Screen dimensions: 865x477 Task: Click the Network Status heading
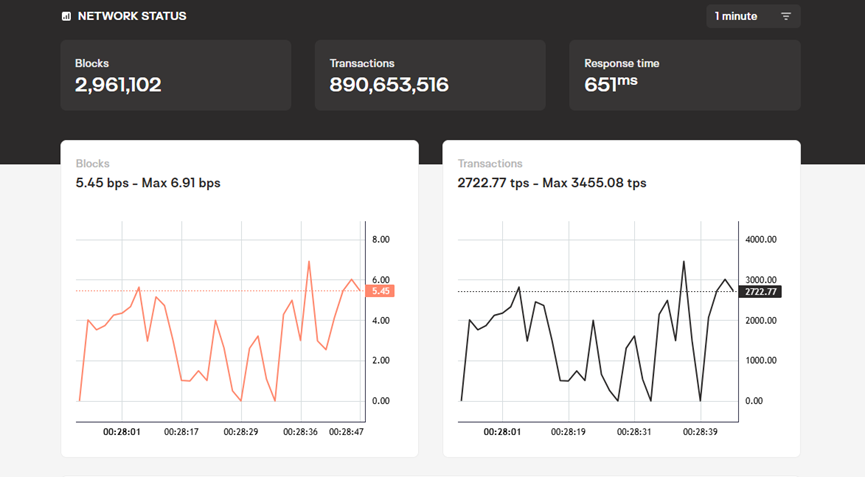(x=132, y=17)
